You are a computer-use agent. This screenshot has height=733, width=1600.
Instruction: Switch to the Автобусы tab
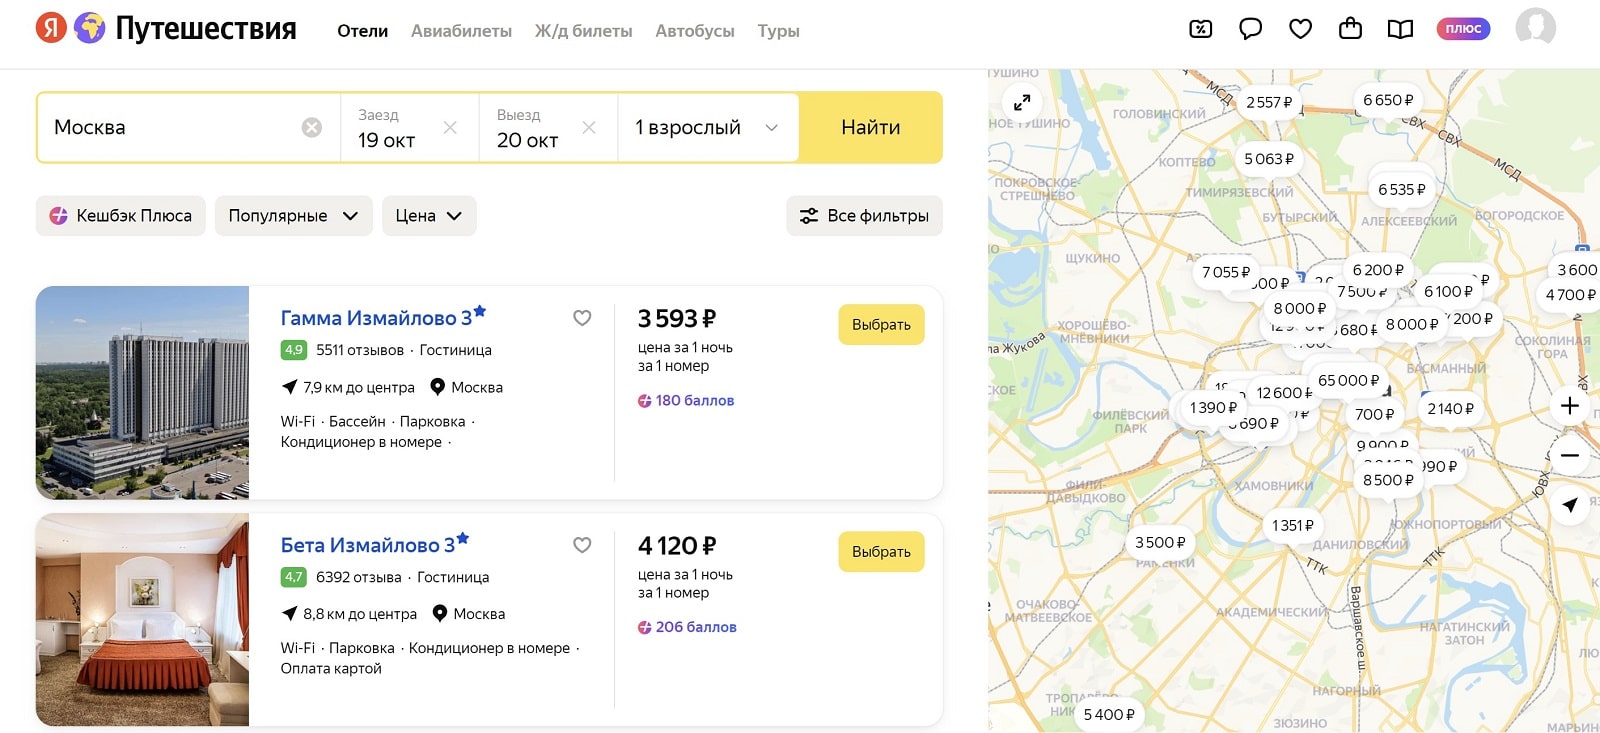(695, 31)
